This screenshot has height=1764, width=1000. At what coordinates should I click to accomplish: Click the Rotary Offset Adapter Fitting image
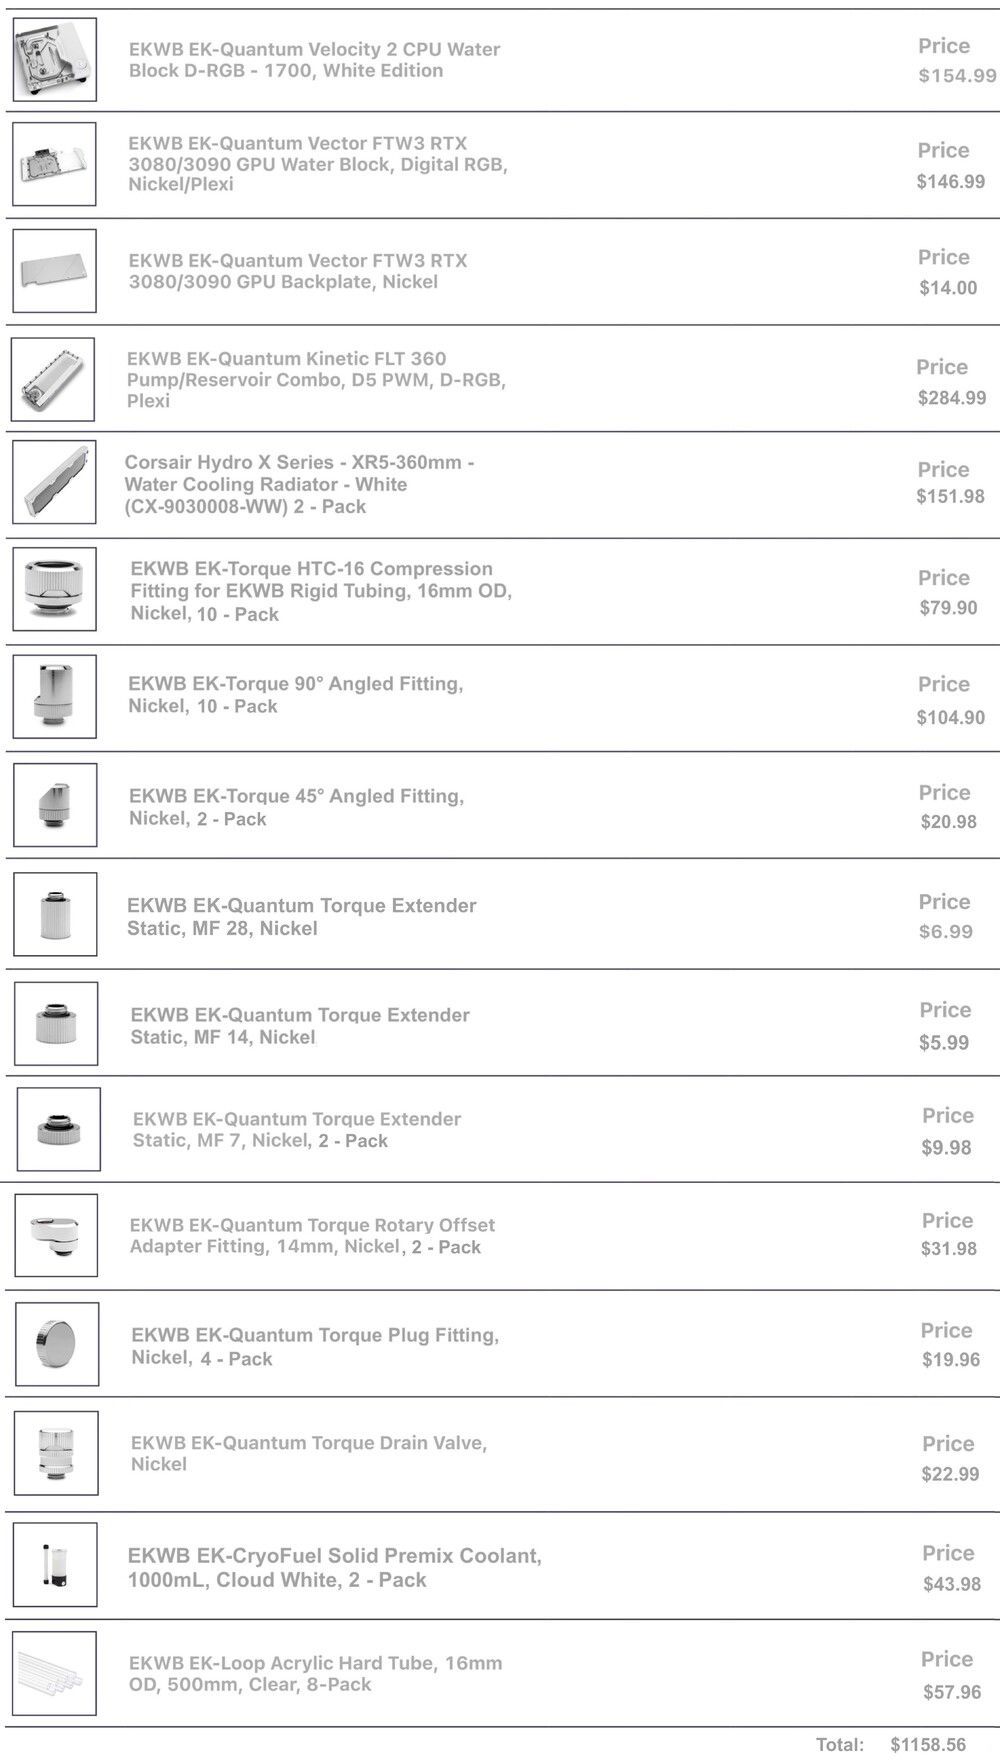pyautogui.click(x=56, y=1235)
